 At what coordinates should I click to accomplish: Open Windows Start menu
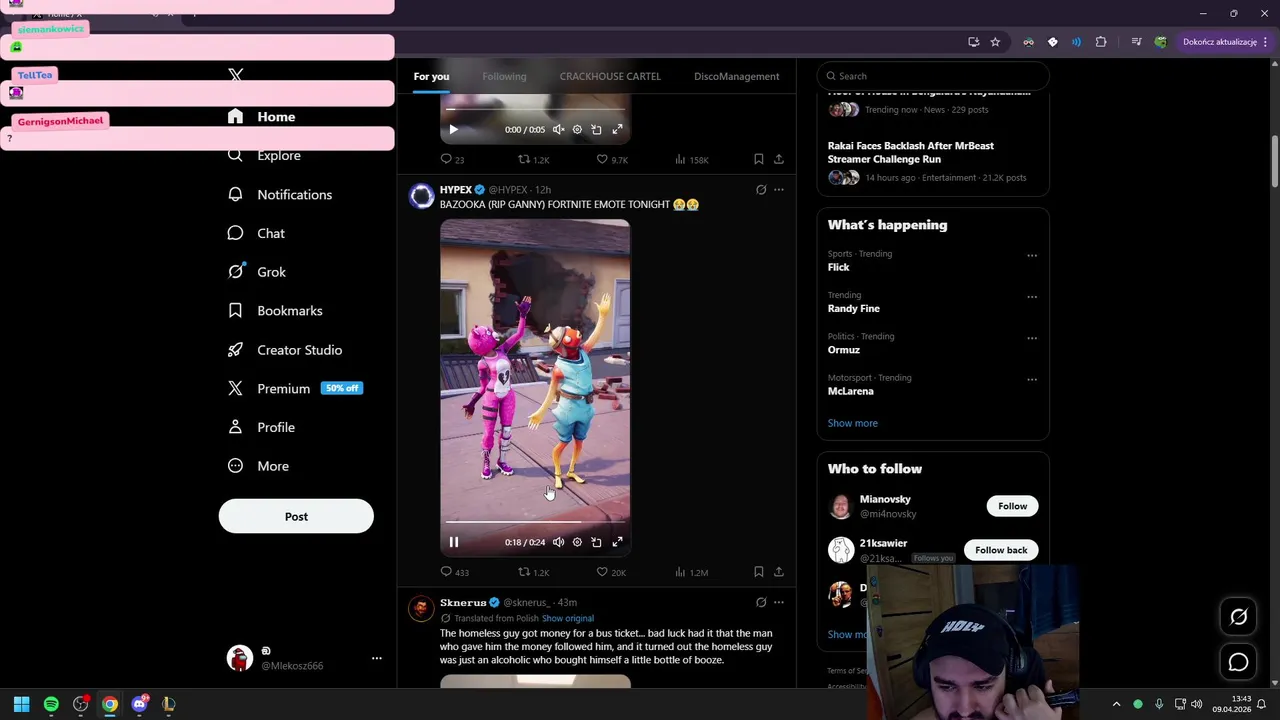[x=21, y=704]
